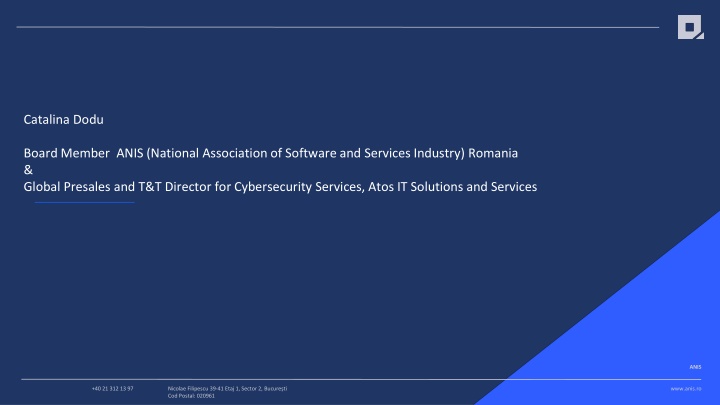720x405 pixels.
Task: Open the www.anis.ro website link
Action: [x=686, y=388]
